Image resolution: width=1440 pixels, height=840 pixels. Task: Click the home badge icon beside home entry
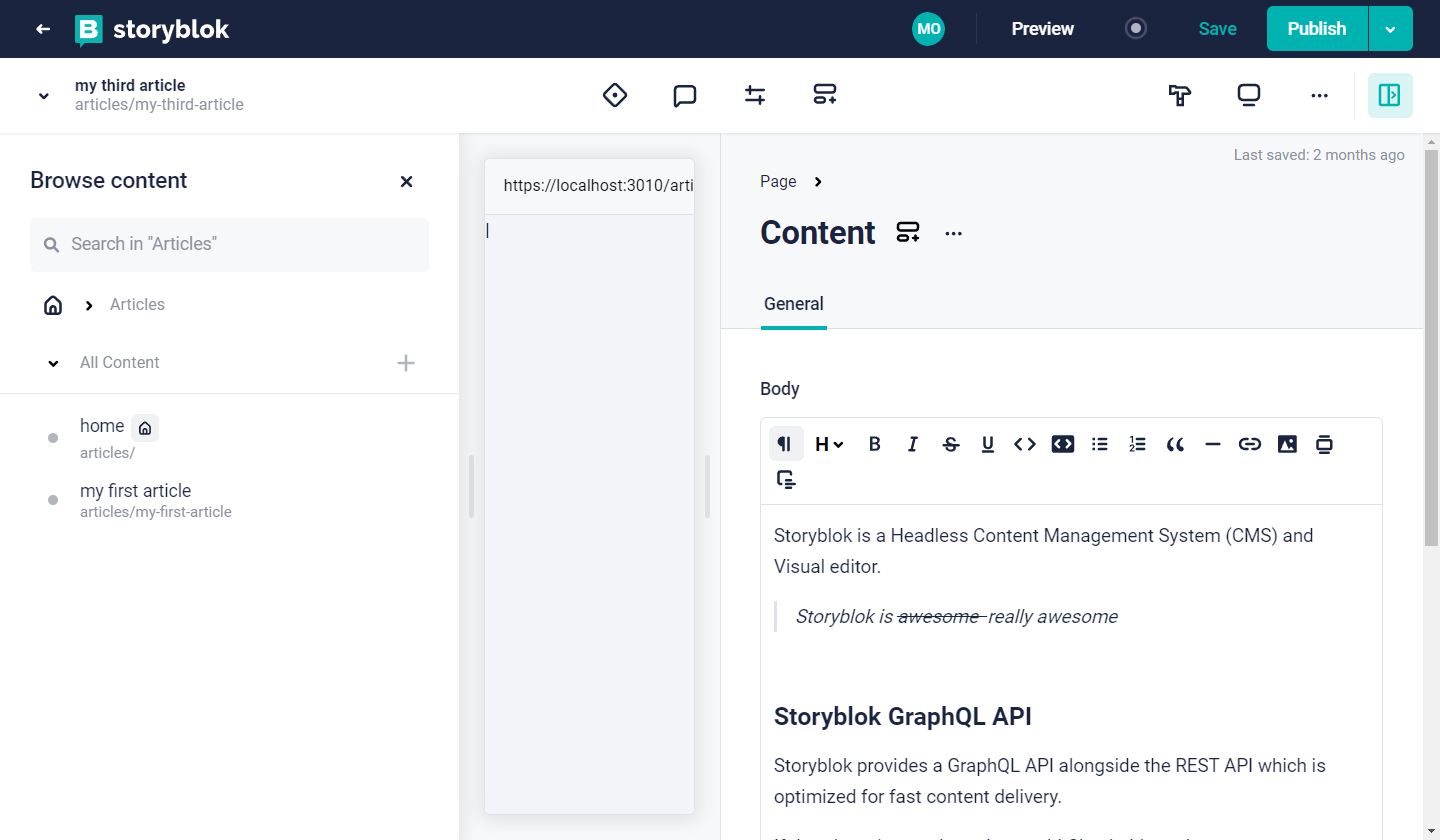[x=145, y=428]
